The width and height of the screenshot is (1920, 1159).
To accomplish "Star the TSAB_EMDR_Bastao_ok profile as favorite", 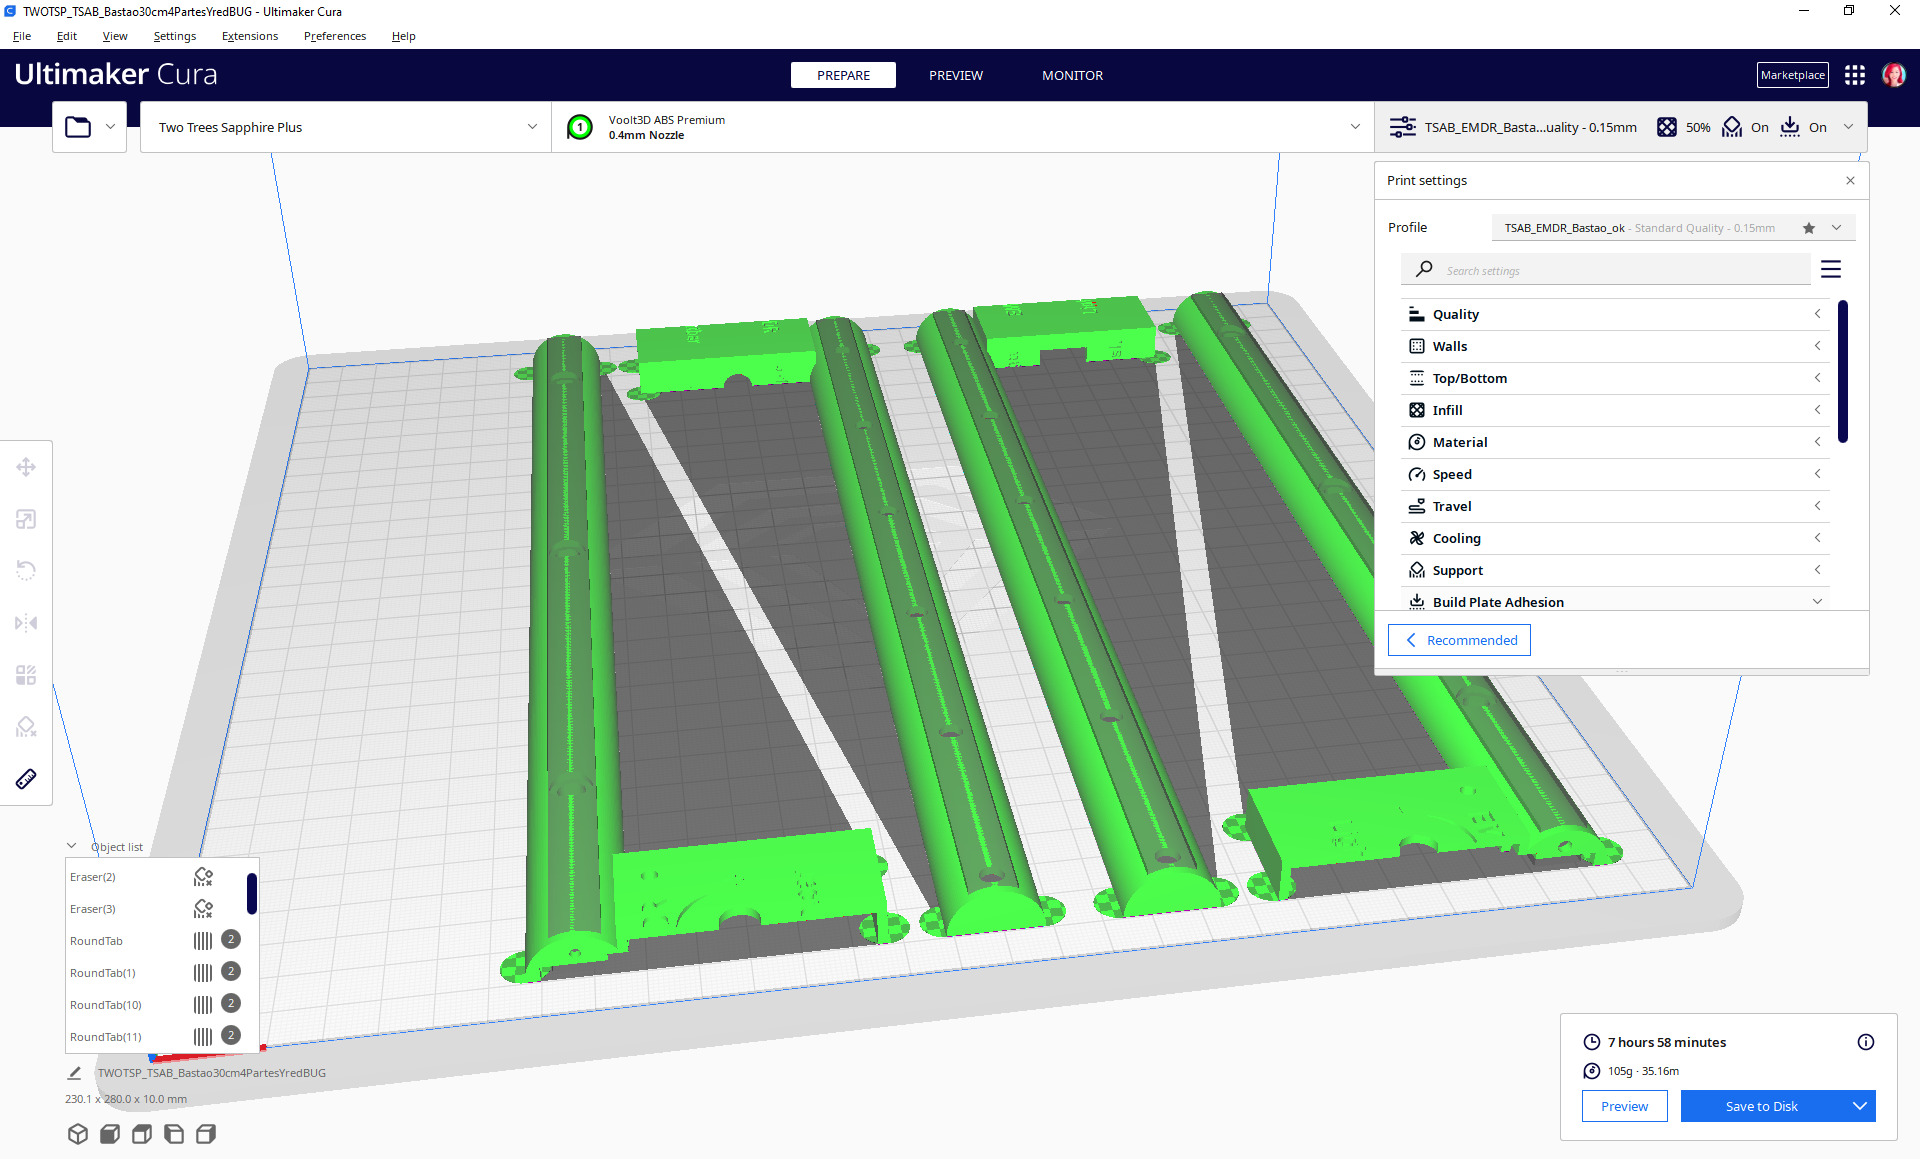I will (x=1808, y=227).
